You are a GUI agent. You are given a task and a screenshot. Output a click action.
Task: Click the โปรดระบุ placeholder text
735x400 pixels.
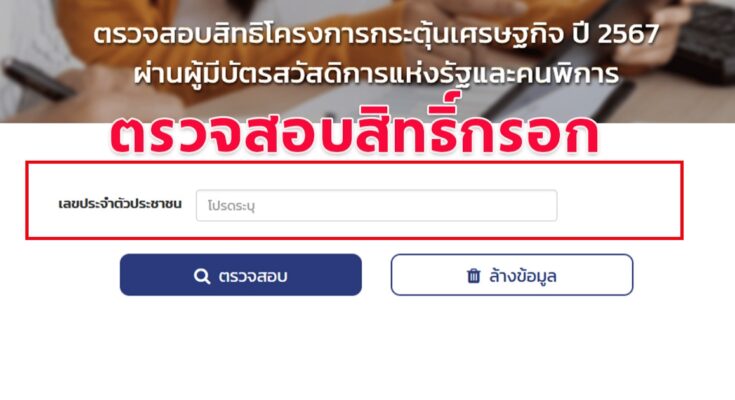(231, 206)
